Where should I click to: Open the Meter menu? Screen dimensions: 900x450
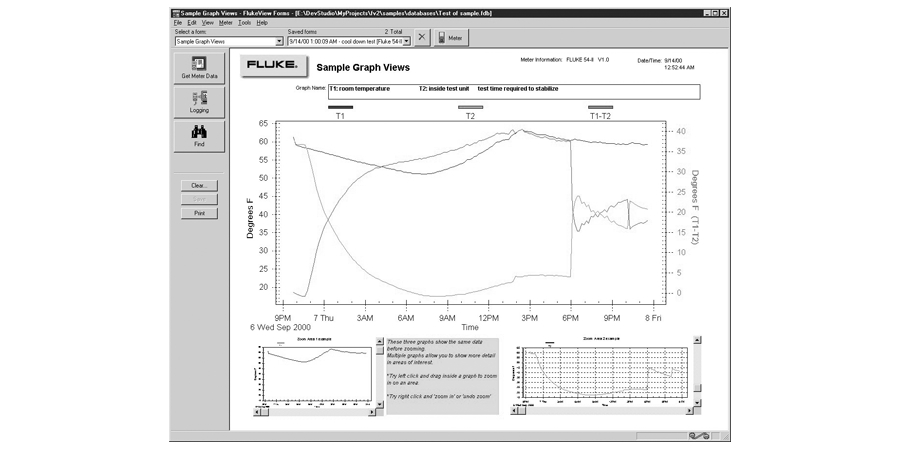226,22
